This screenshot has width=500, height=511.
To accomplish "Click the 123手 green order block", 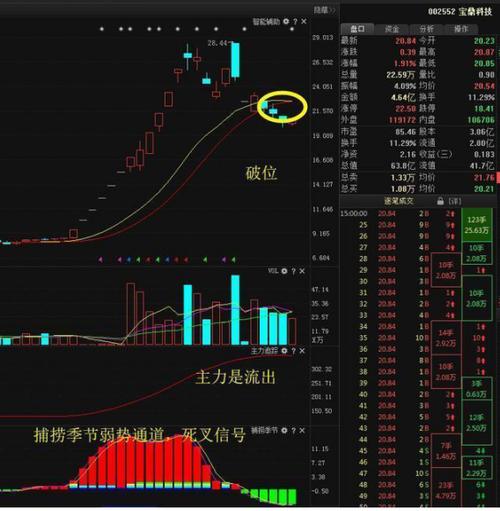I will click(477, 225).
